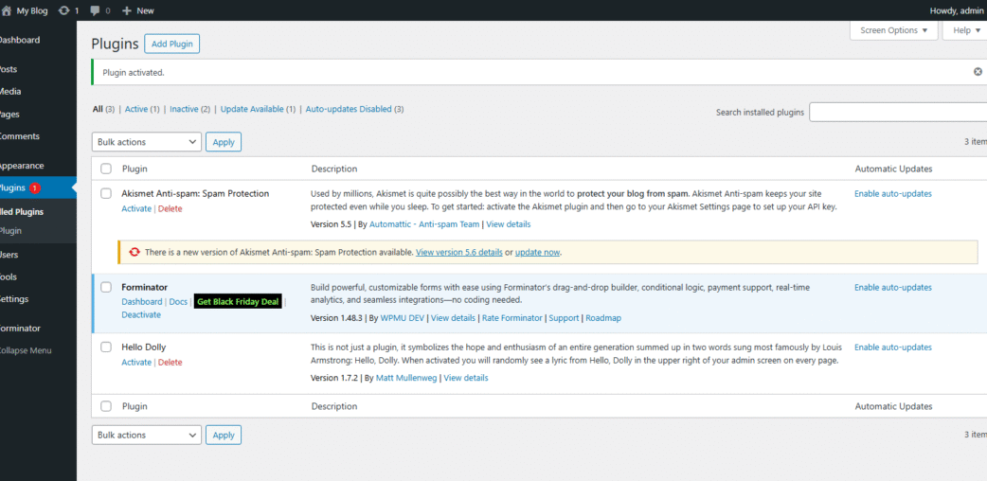Click the Search installed plugins field
The image size is (987, 481).
(x=898, y=112)
